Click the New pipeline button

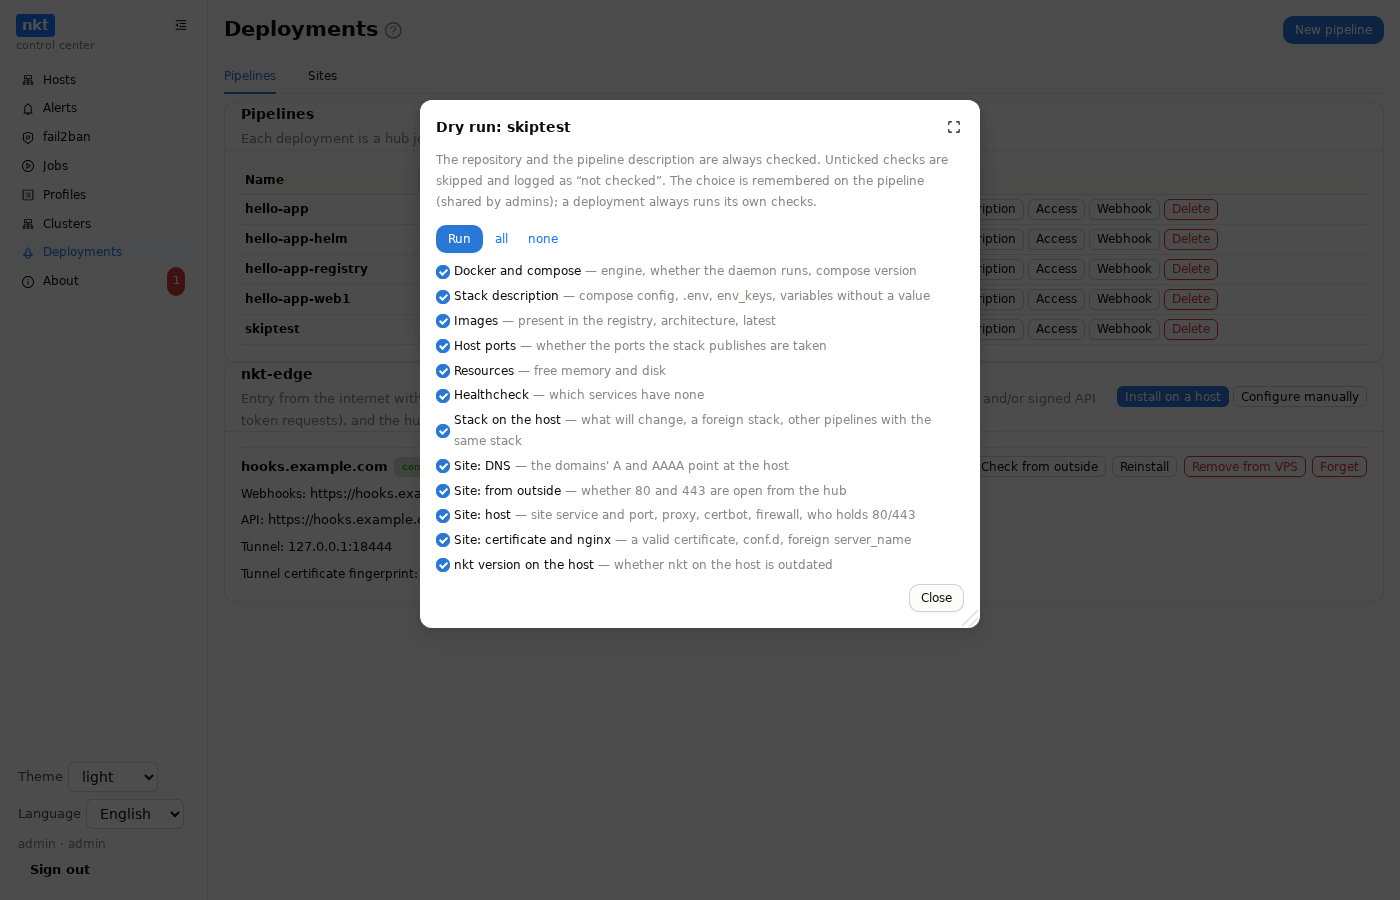coord(1333,30)
